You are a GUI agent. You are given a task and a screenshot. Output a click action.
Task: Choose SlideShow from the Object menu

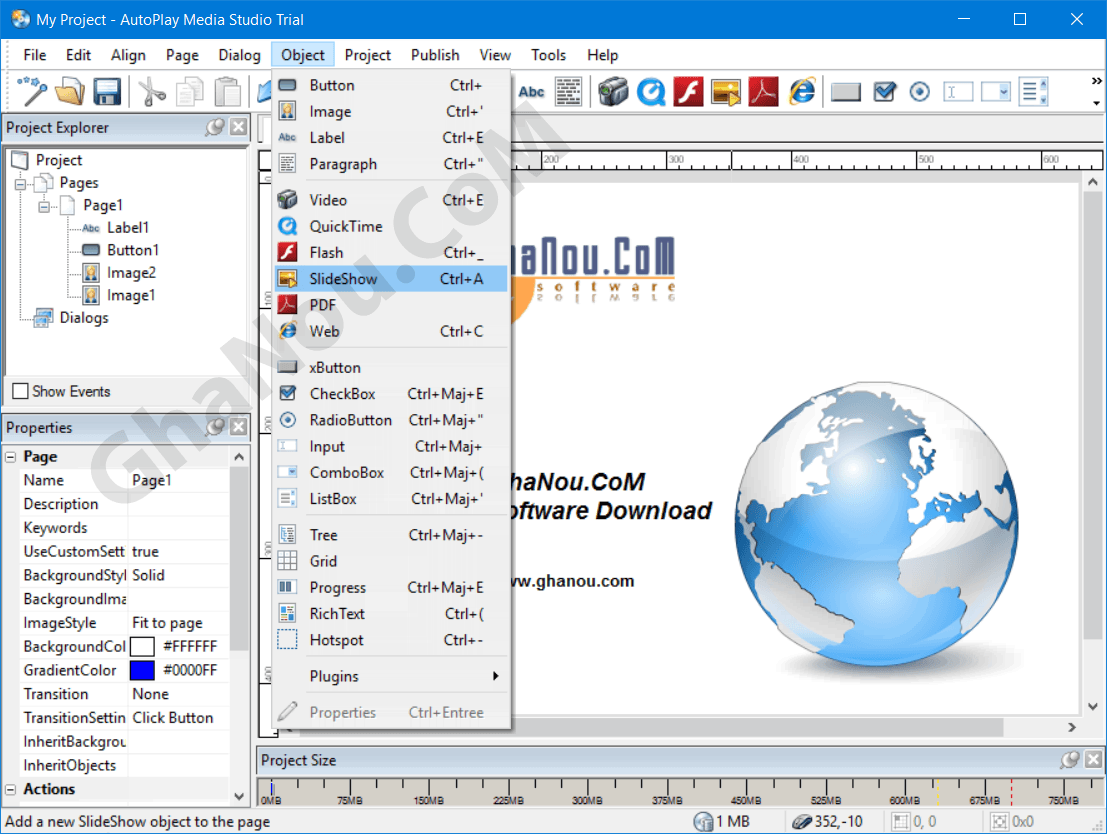tap(391, 279)
